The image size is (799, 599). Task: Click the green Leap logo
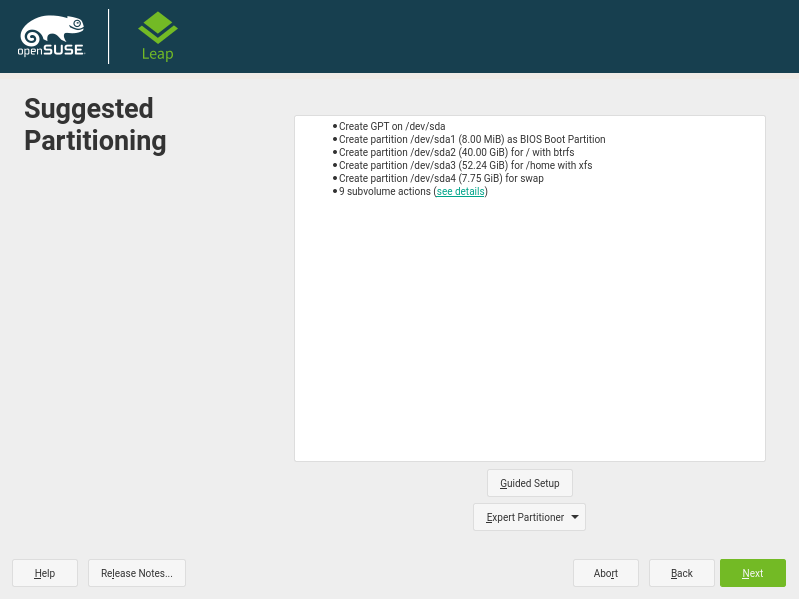[x=158, y=36]
